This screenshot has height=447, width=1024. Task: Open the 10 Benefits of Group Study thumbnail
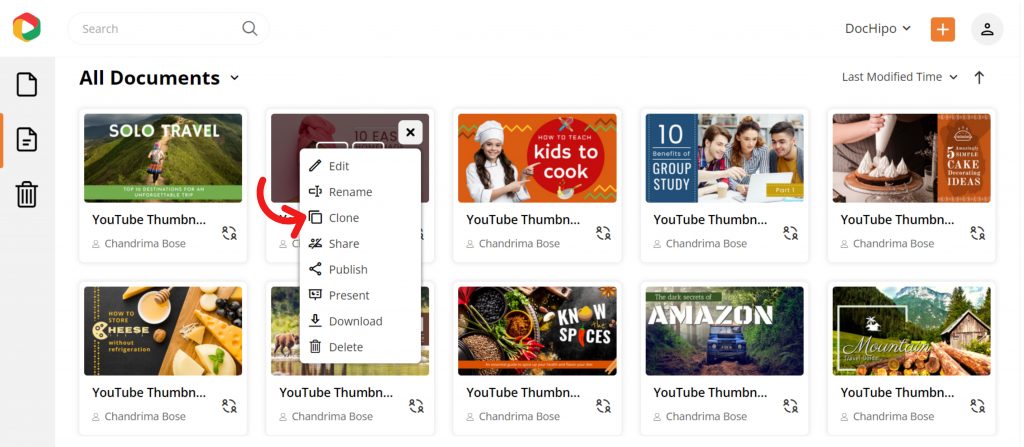pyautogui.click(x=724, y=158)
